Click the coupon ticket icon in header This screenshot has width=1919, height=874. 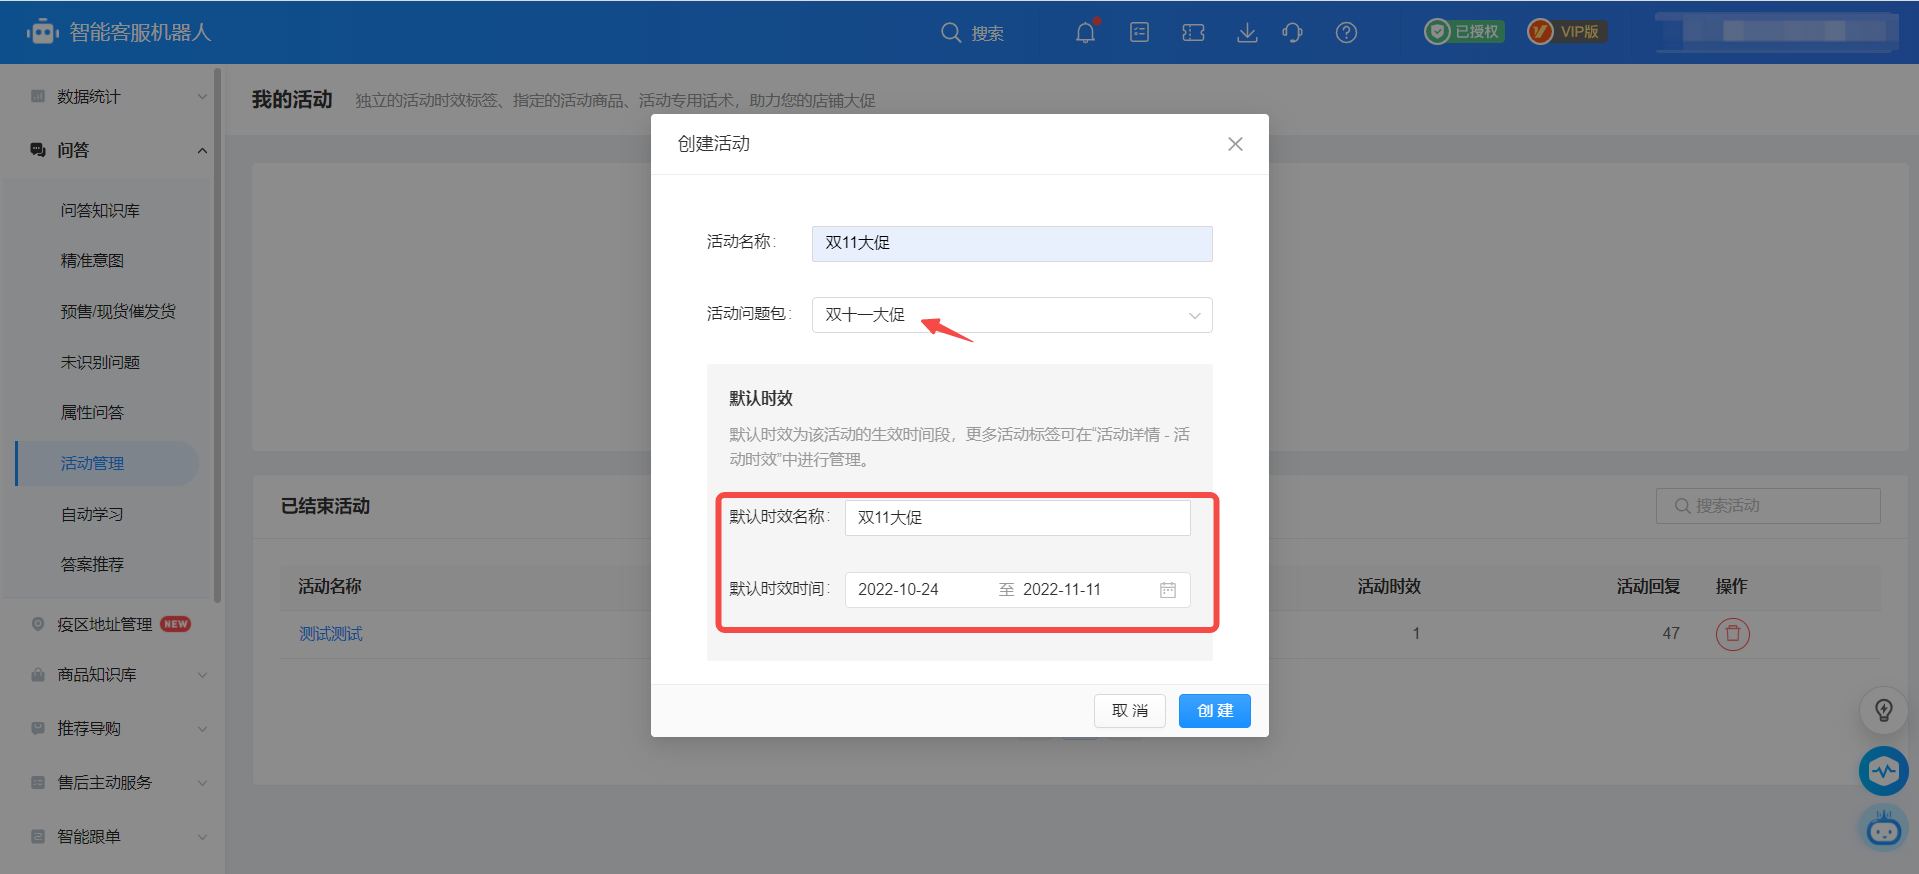pyautogui.click(x=1193, y=33)
